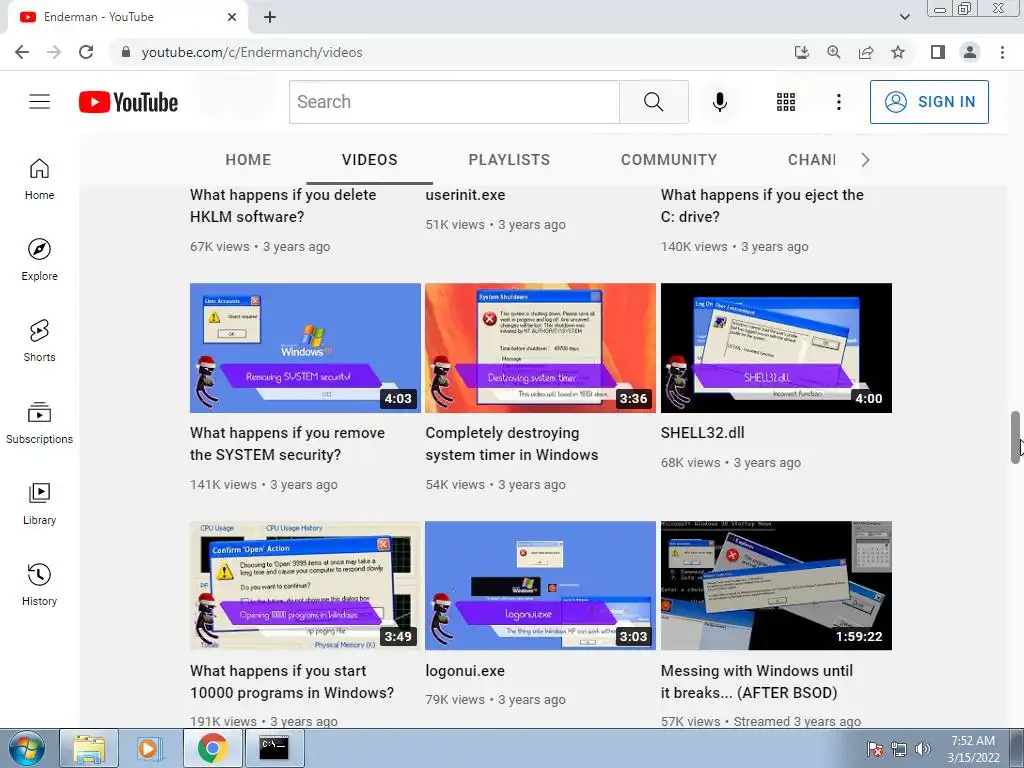Share this page icon
This screenshot has width=1024, height=768.
866,52
